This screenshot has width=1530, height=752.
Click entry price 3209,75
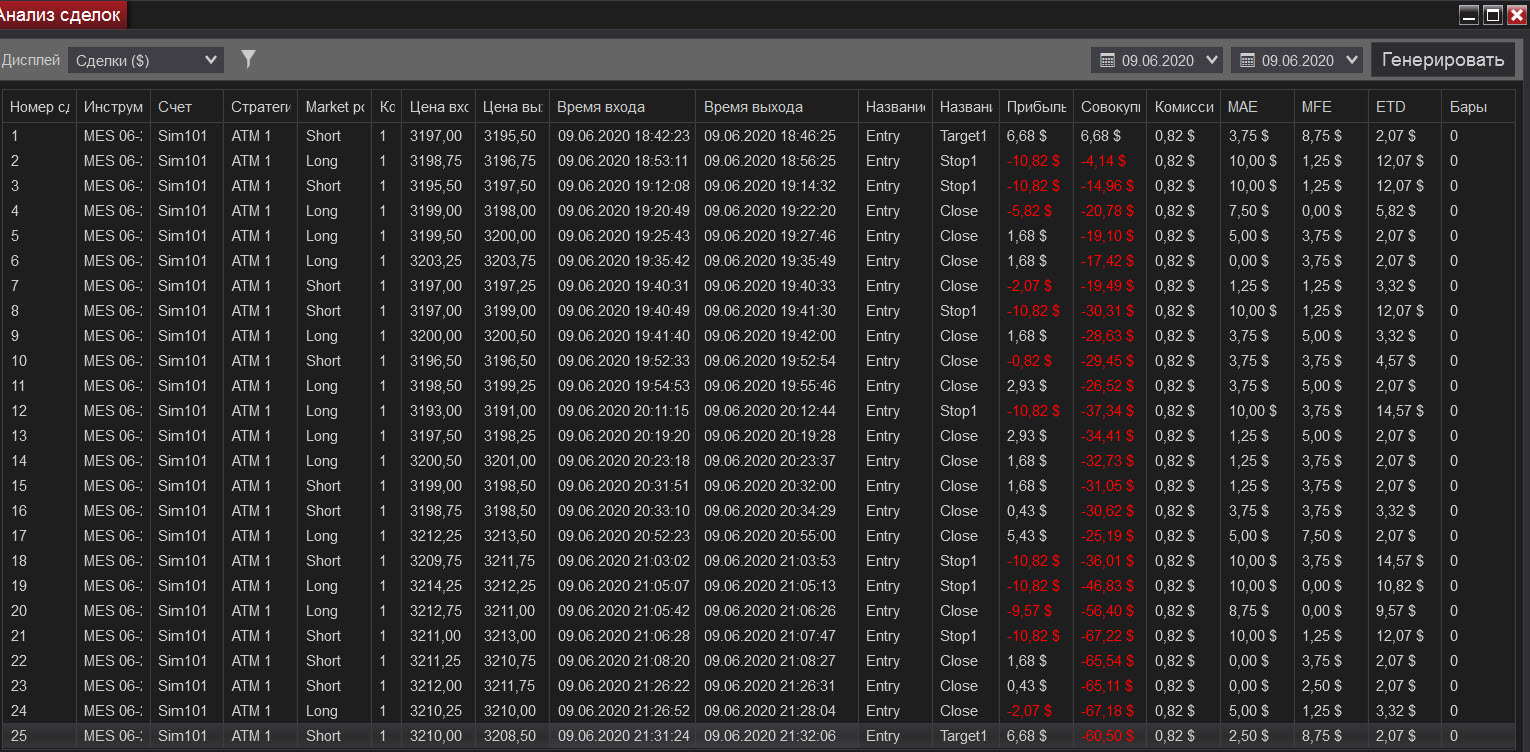coord(436,561)
